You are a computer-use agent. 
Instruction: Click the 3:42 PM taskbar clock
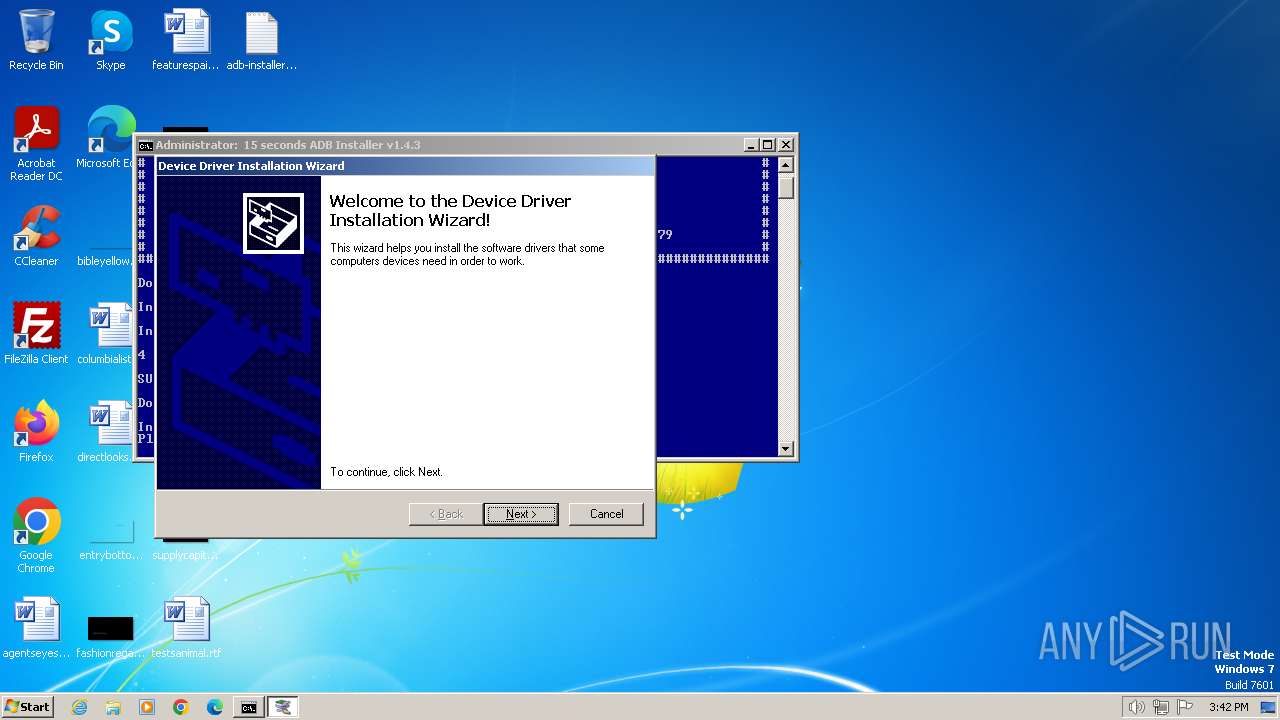[1228, 707]
